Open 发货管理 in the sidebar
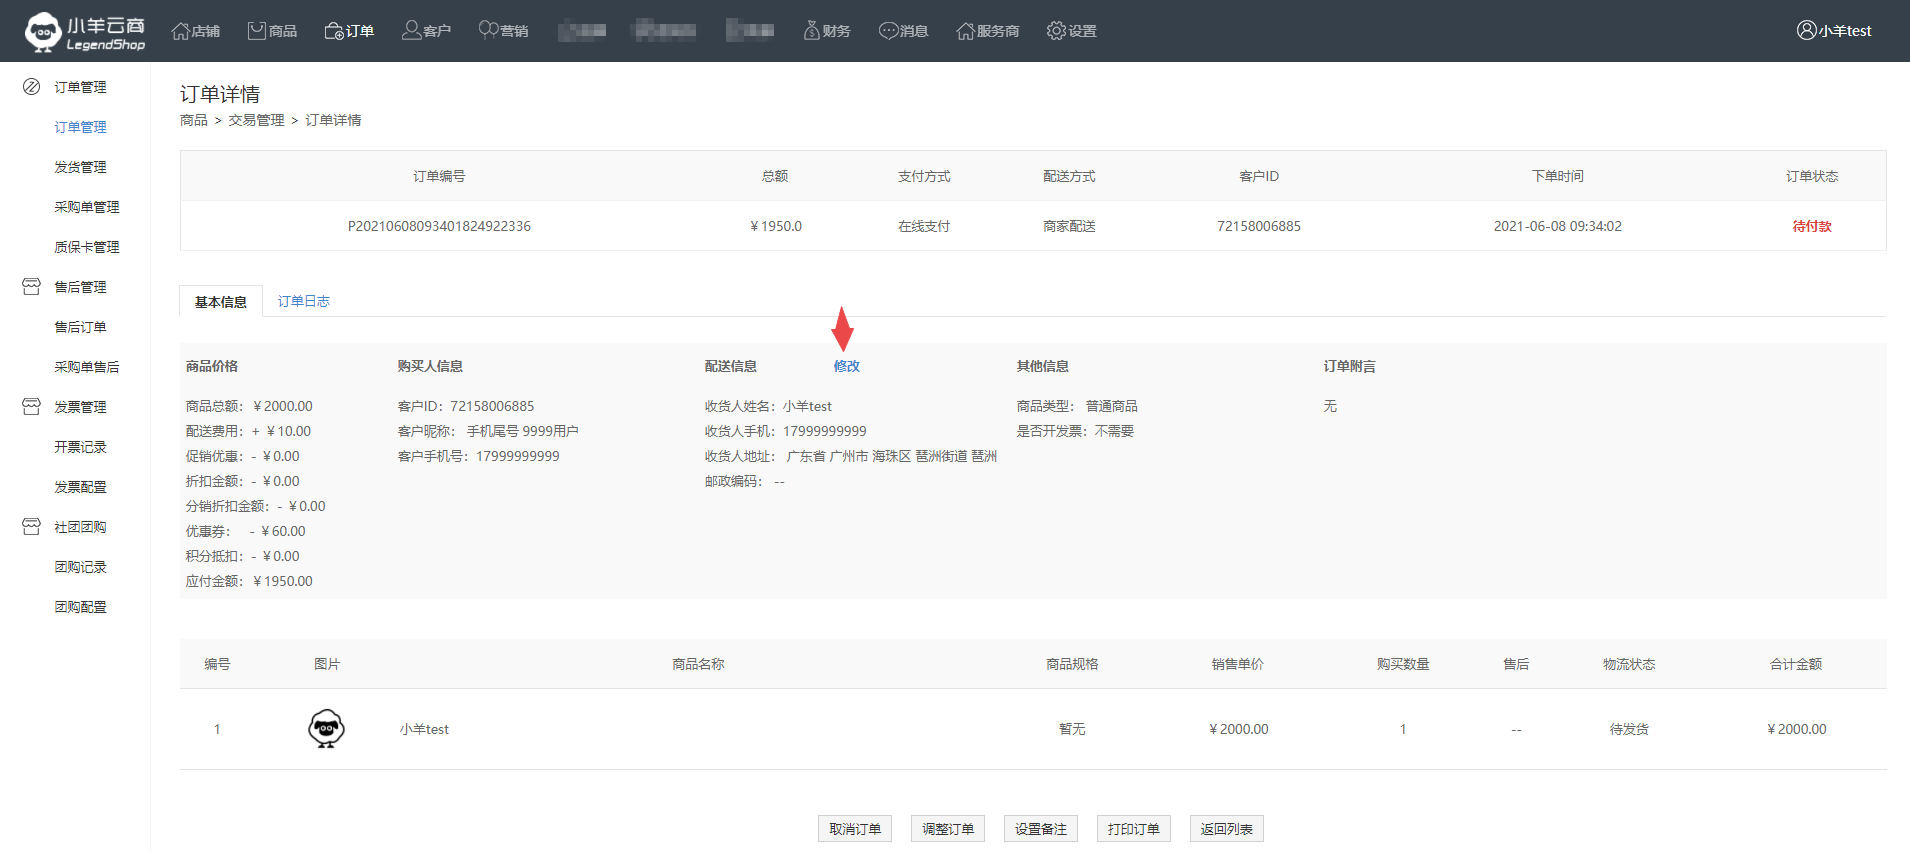 click(80, 167)
